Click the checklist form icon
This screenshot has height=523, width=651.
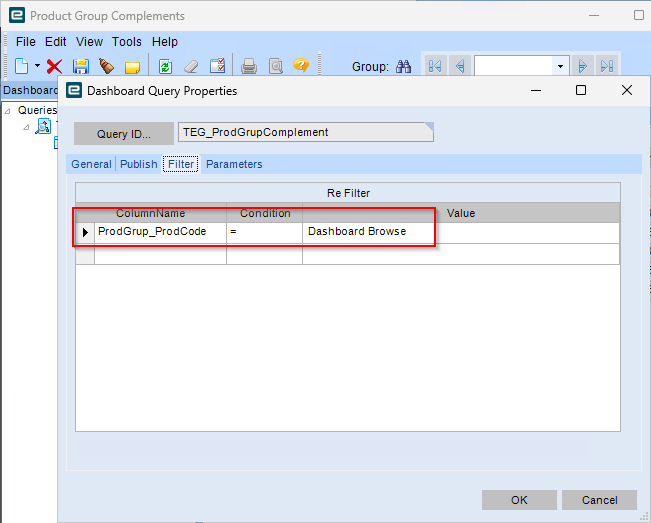tap(218, 66)
